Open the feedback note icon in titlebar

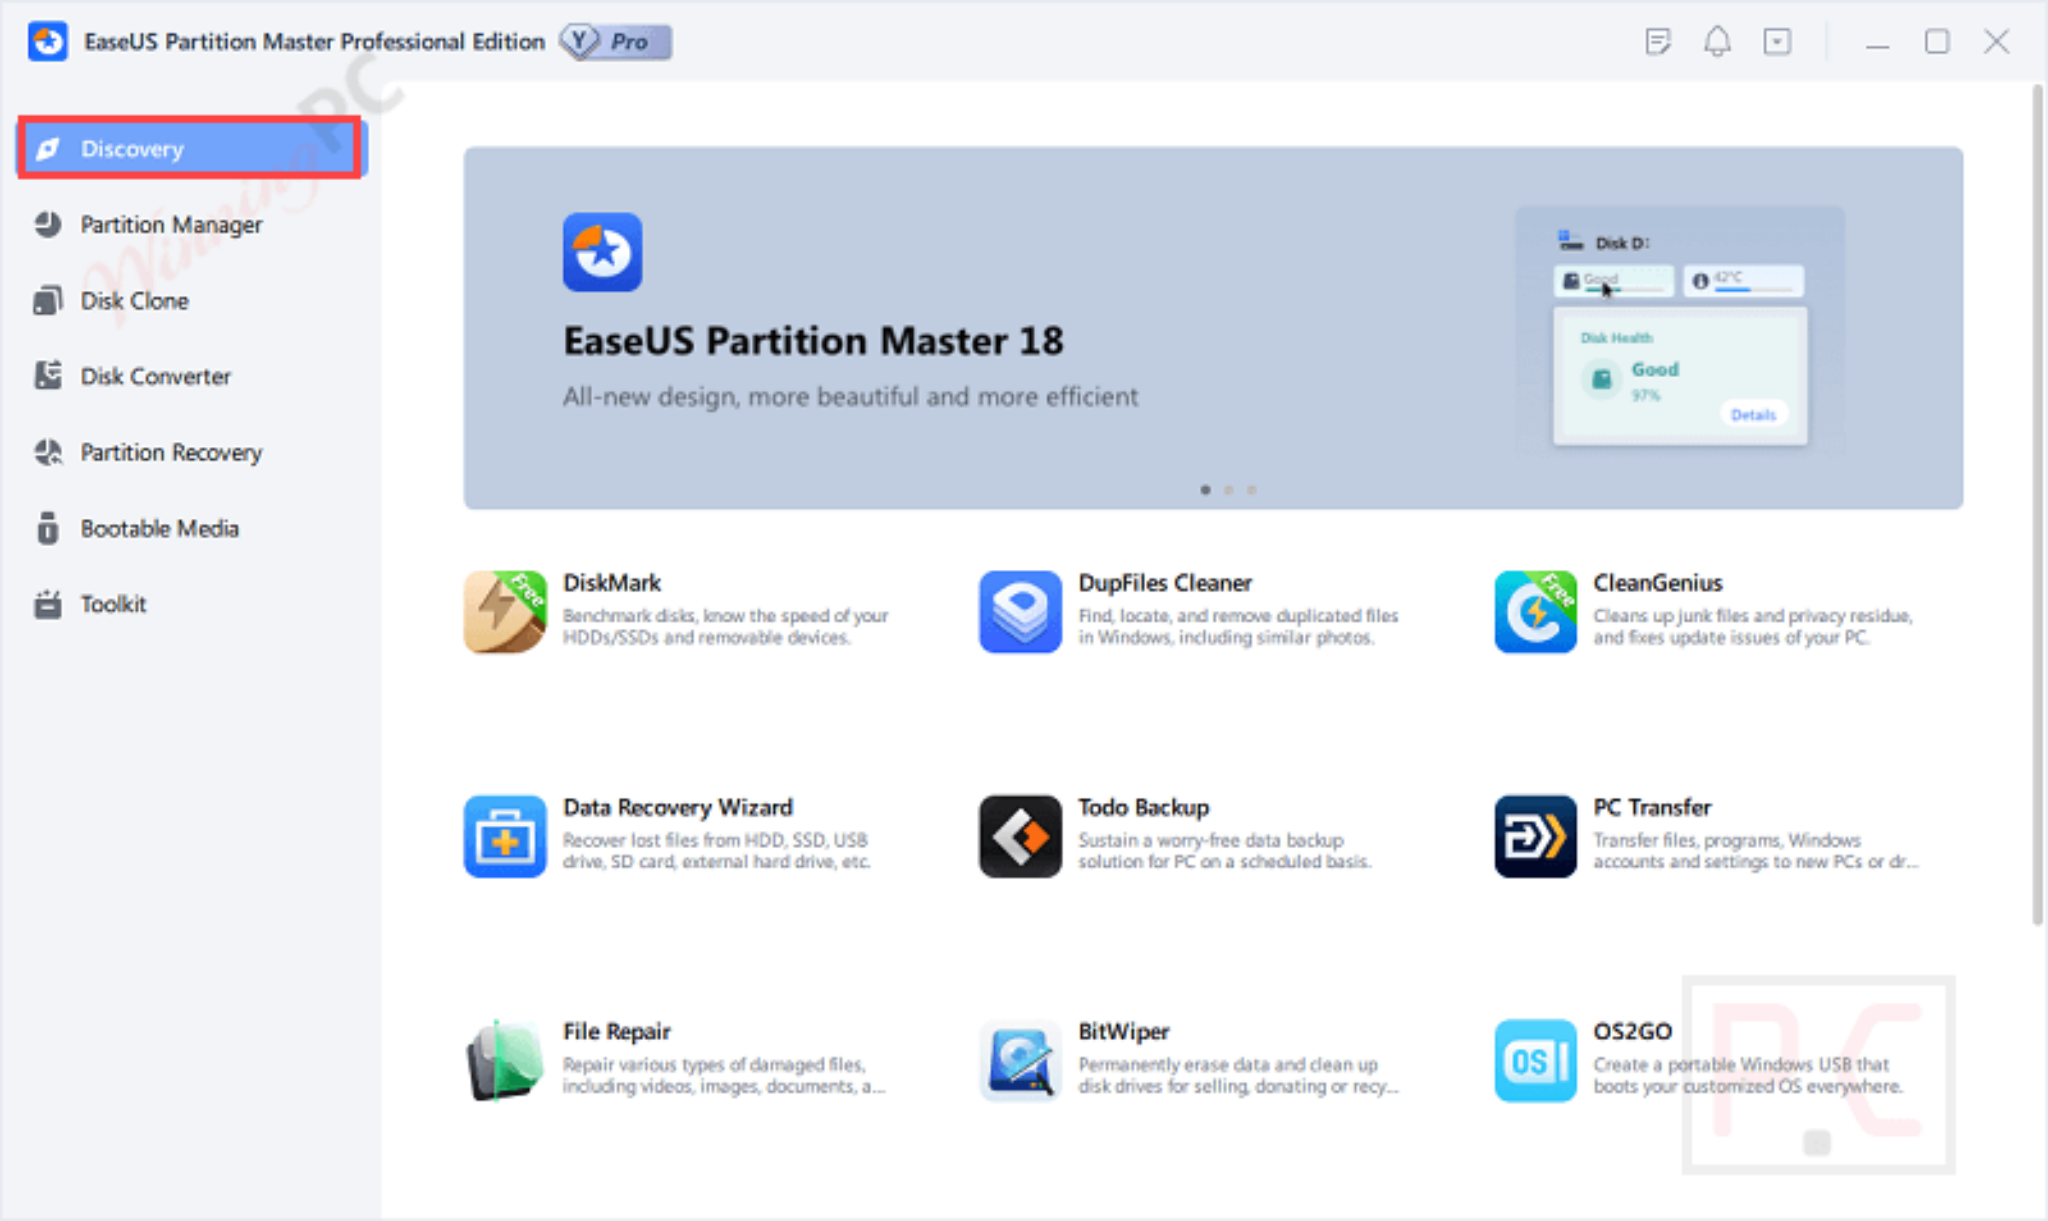point(1658,42)
